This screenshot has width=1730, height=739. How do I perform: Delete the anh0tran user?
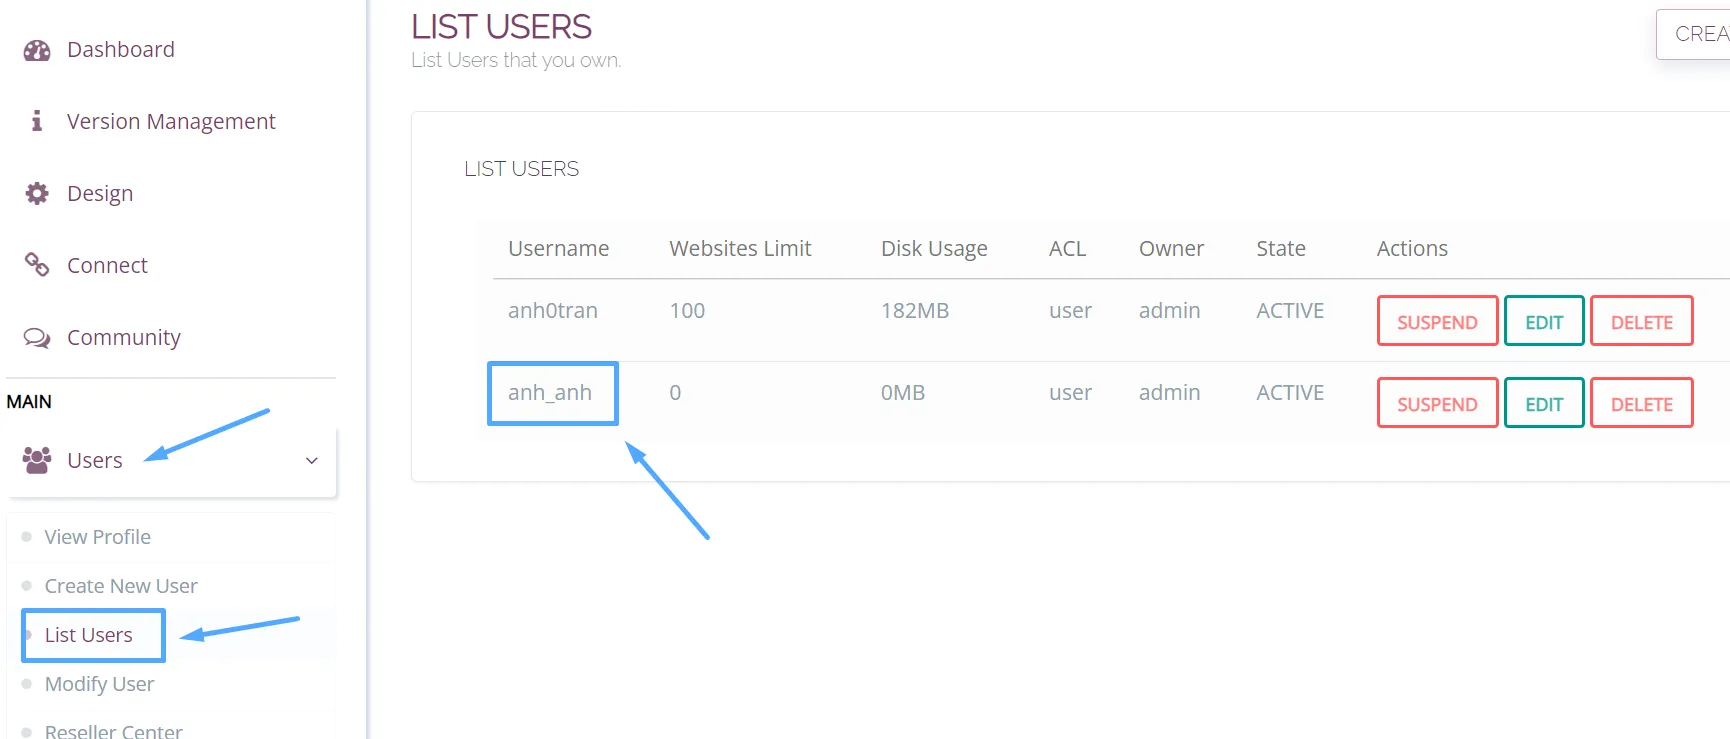[1641, 321]
